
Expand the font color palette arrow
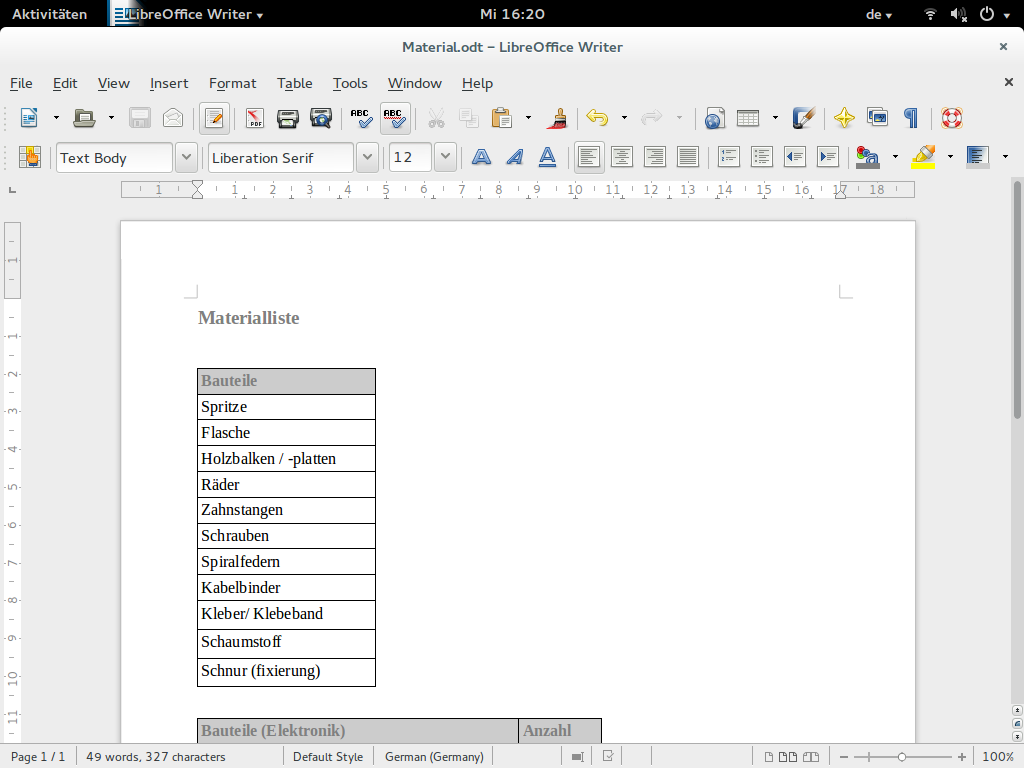895,157
